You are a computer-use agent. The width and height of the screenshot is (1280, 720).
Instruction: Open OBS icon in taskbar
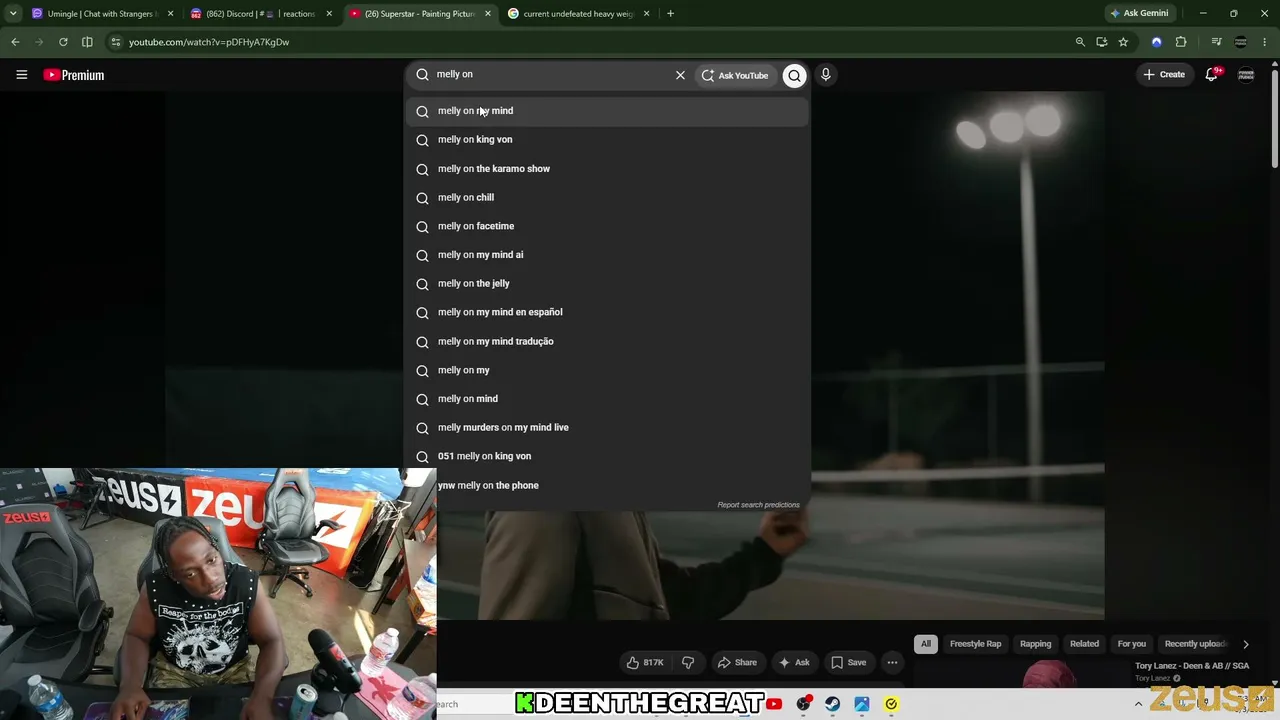(803, 704)
